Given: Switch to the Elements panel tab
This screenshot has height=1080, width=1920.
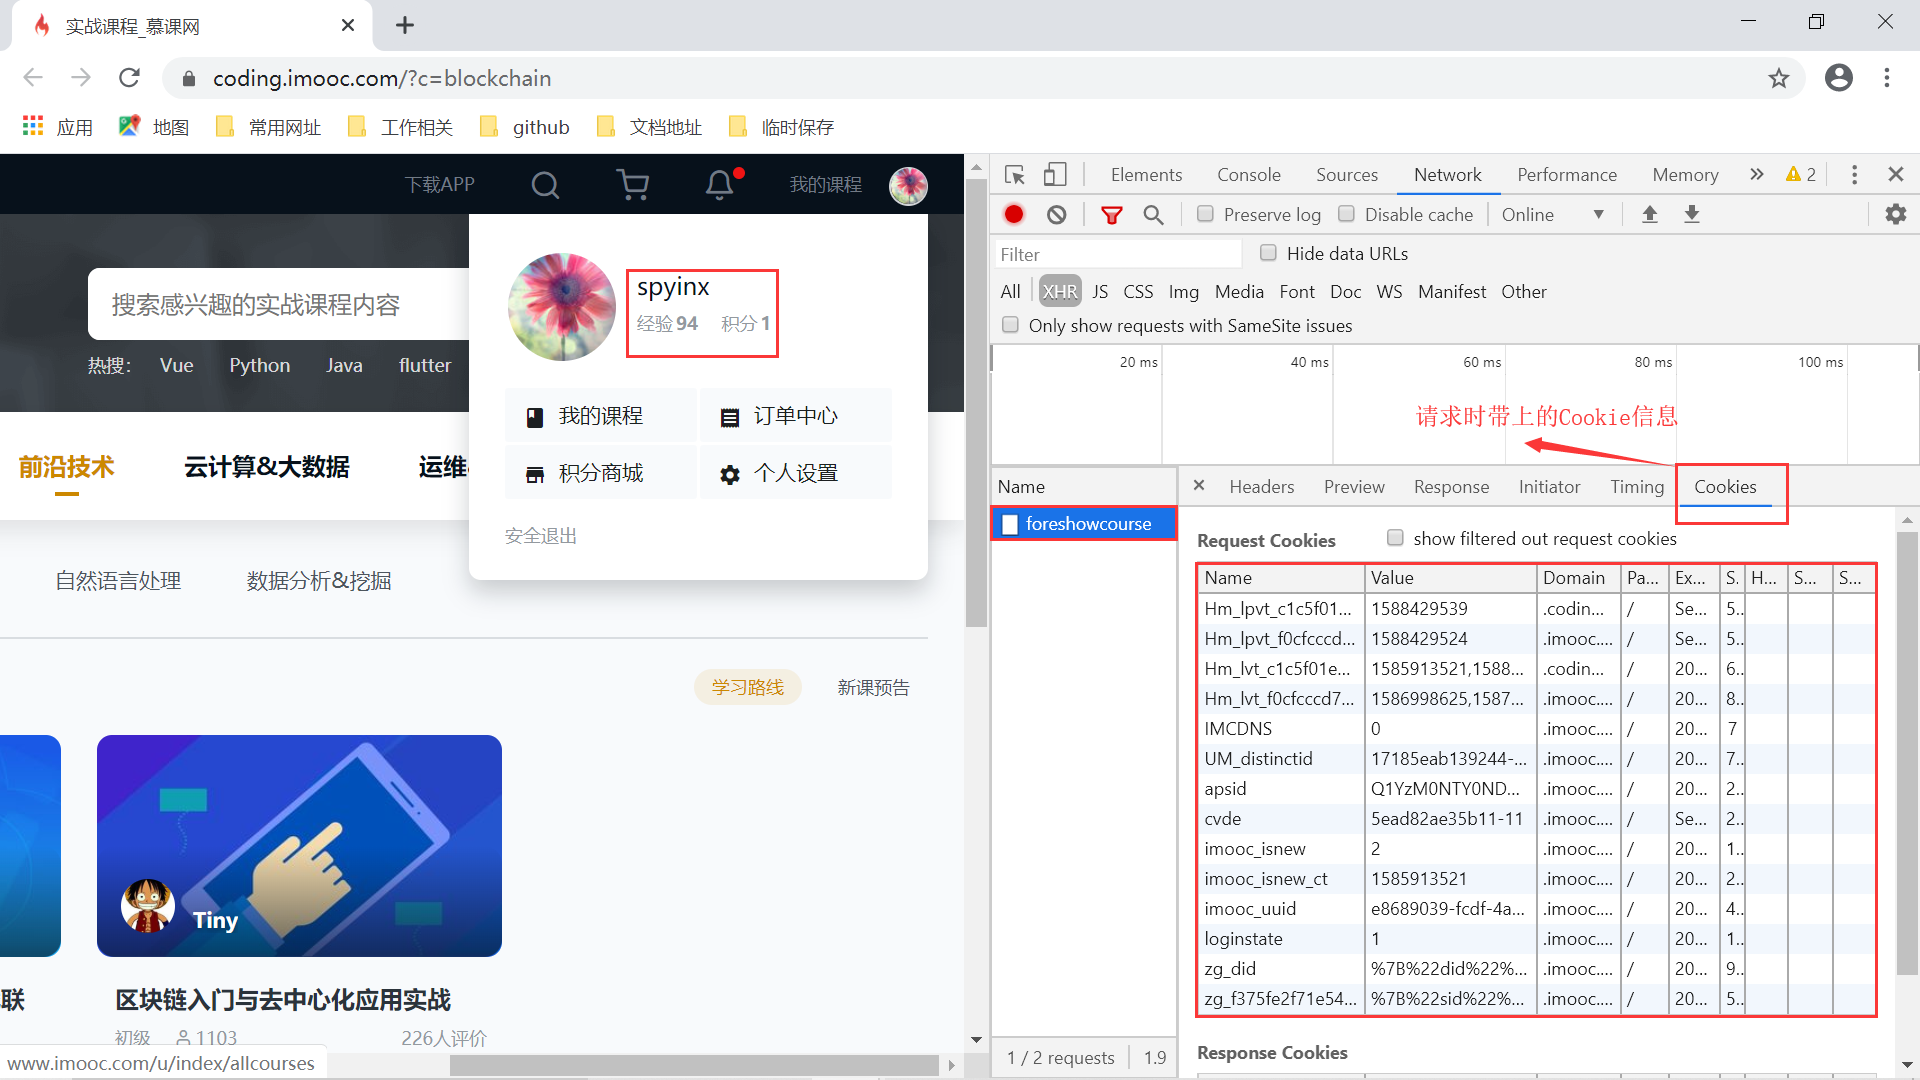Looking at the screenshot, I should pyautogui.click(x=1146, y=174).
